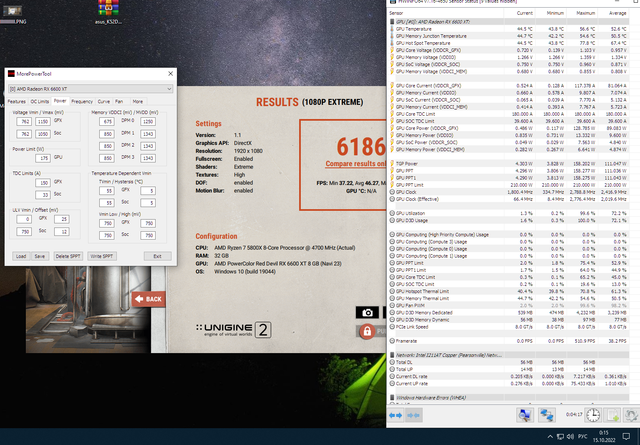Switch to the OC Limits tab
This screenshot has width=640, height=445.
pos(40,101)
